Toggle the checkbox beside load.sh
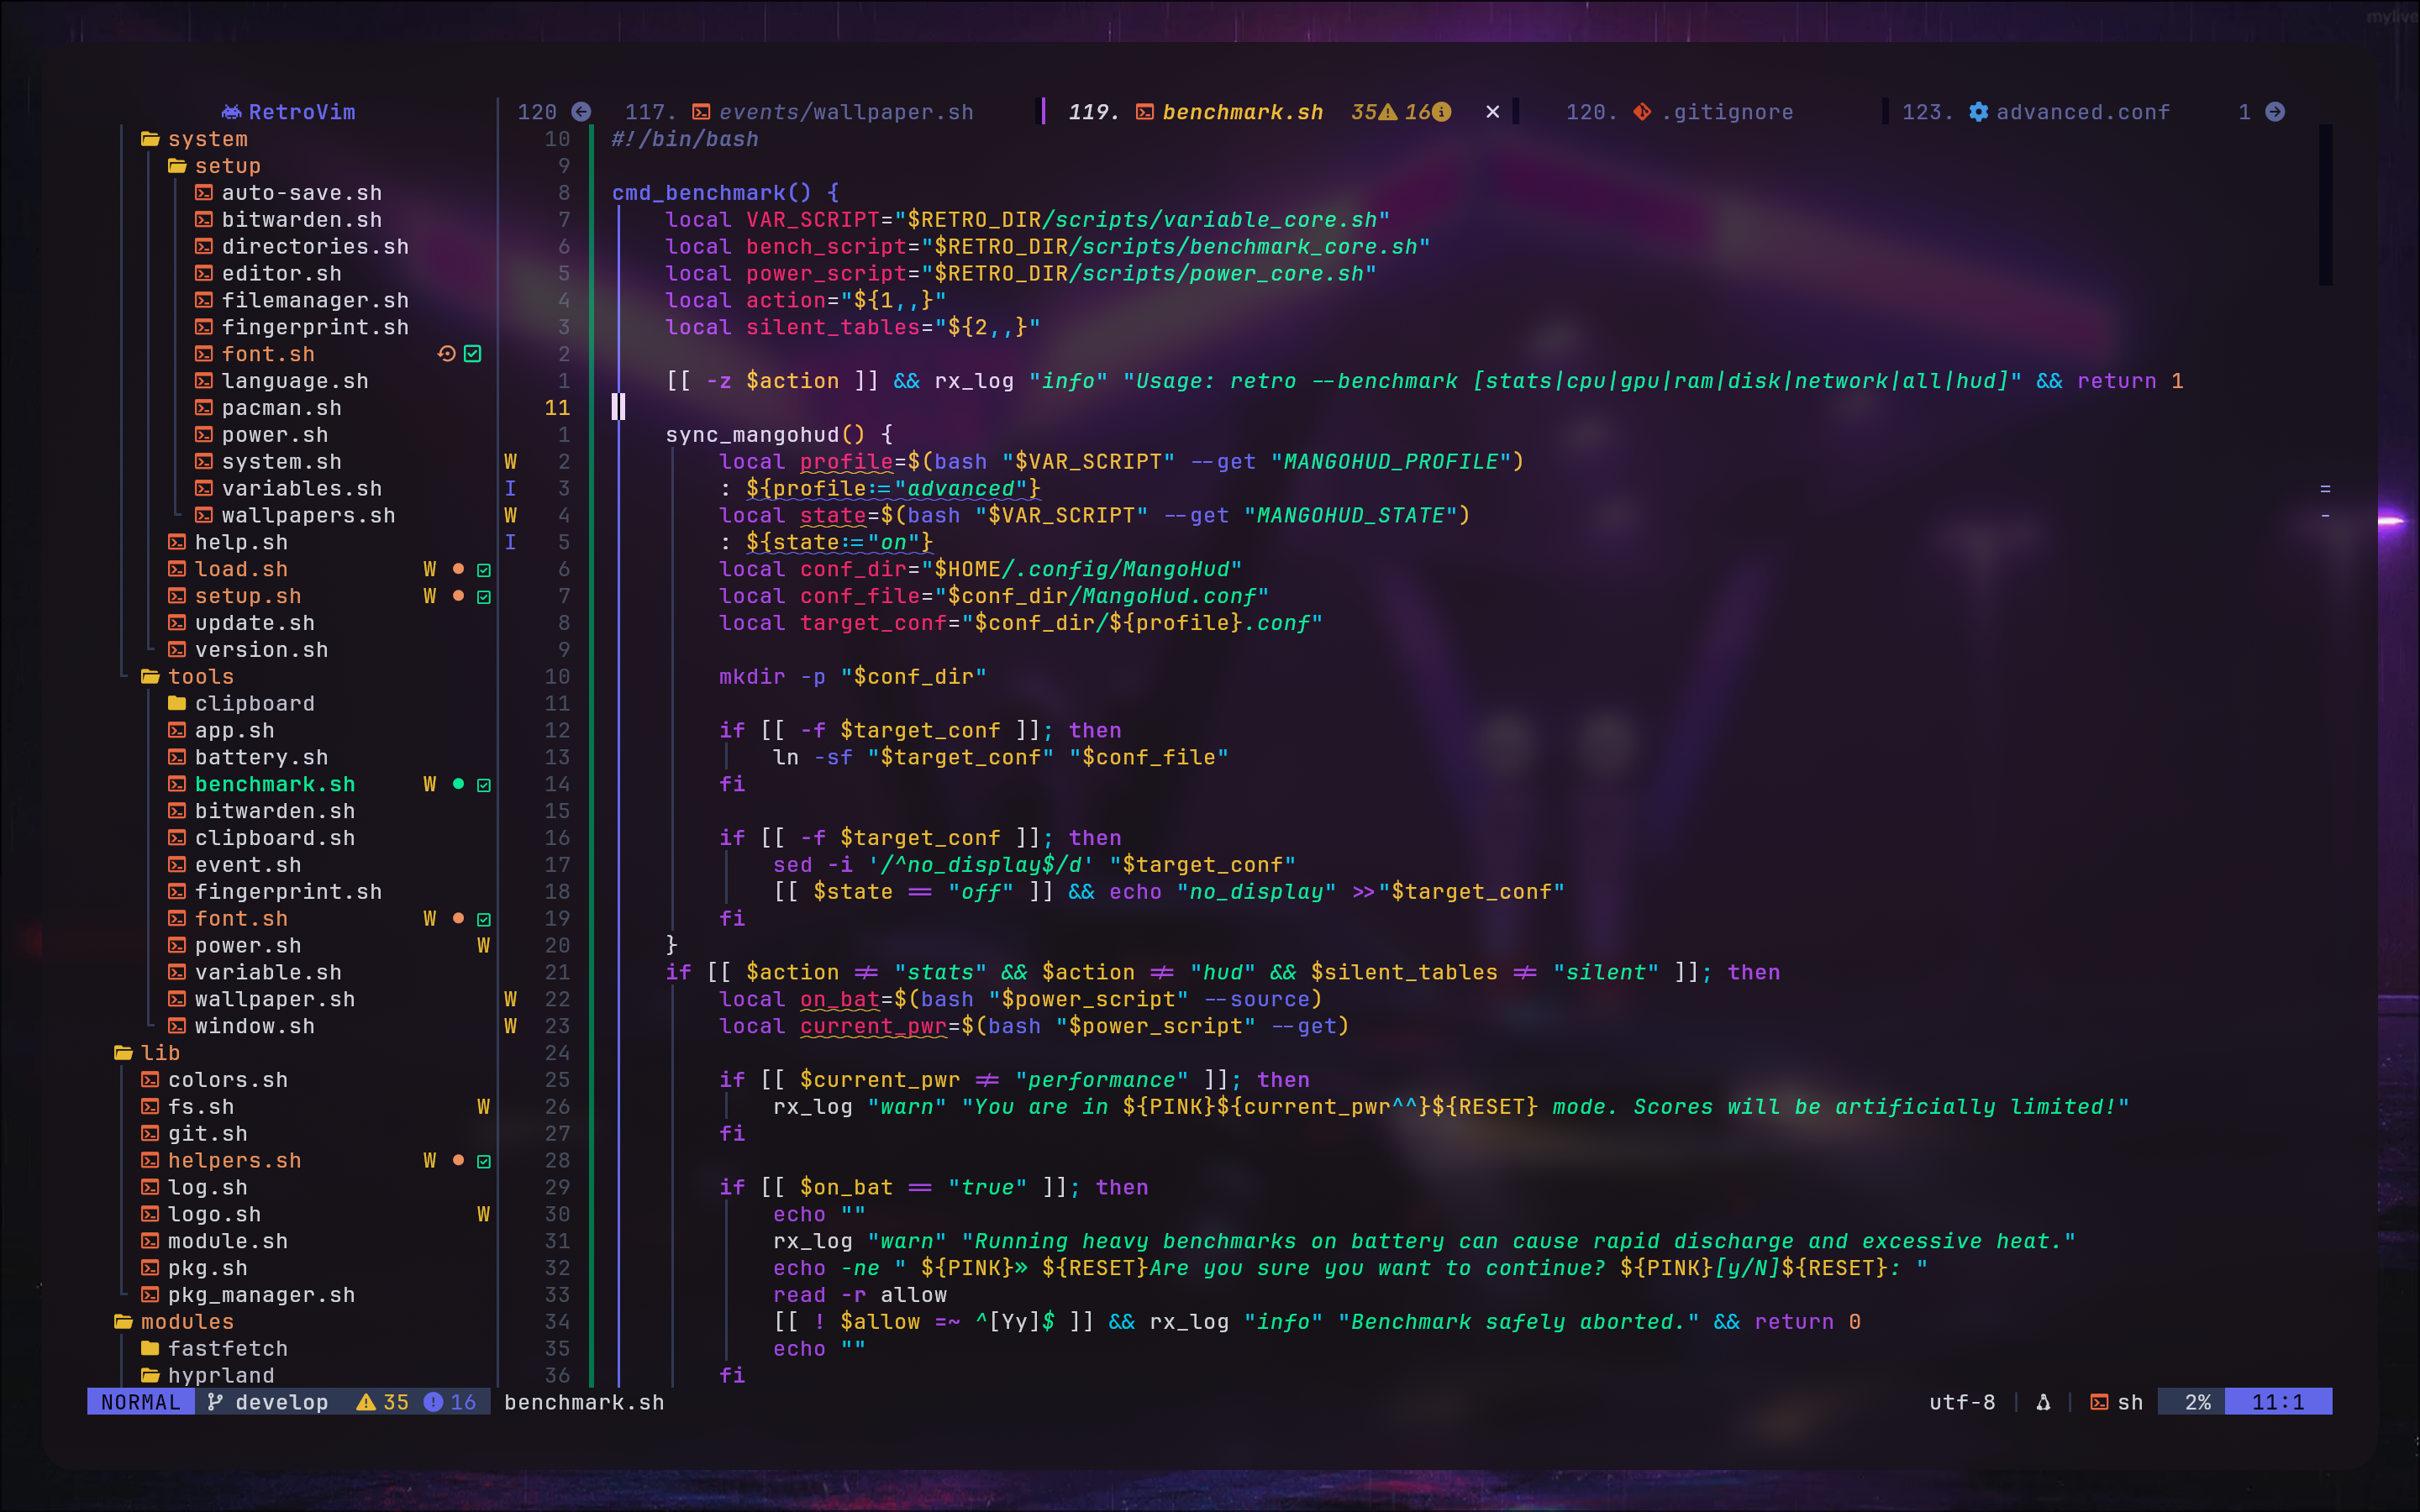 pyautogui.click(x=484, y=569)
